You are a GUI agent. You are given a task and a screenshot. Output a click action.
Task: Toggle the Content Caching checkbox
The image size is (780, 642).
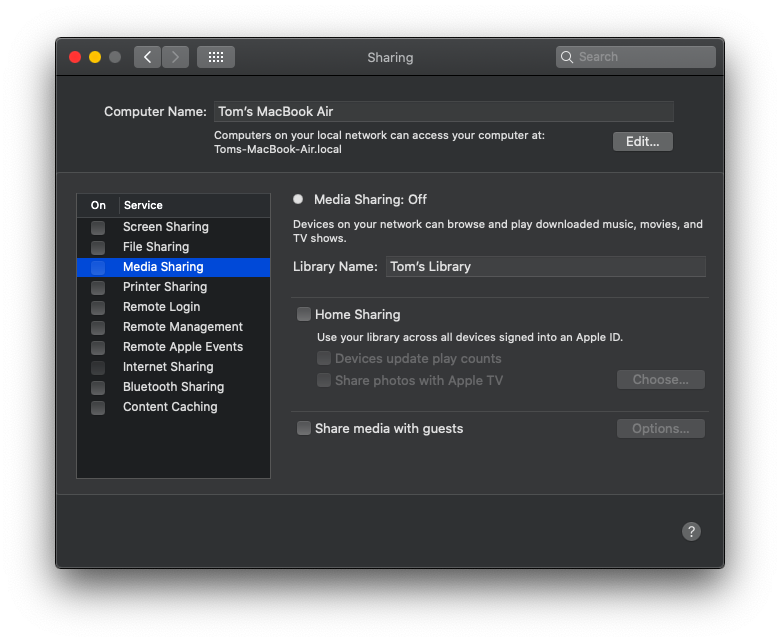point(98,408)
